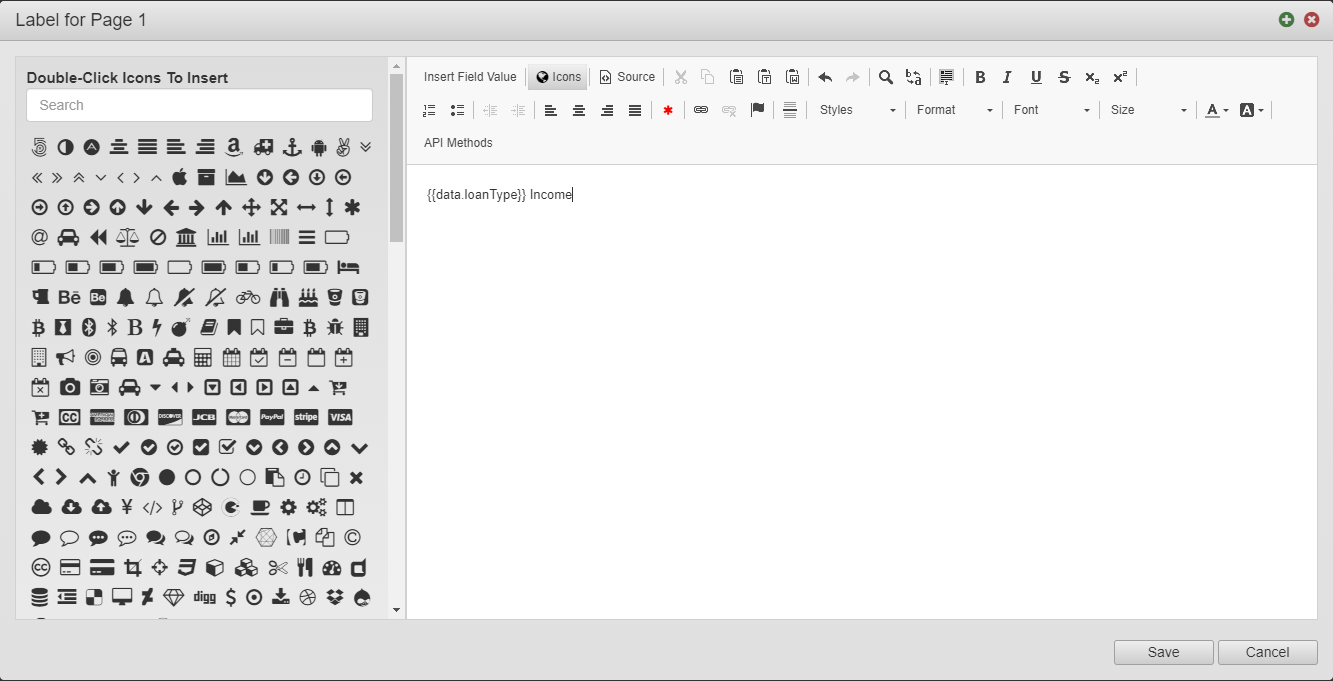
Task: Toggle italic formatting
Action: pos(1007,77)
